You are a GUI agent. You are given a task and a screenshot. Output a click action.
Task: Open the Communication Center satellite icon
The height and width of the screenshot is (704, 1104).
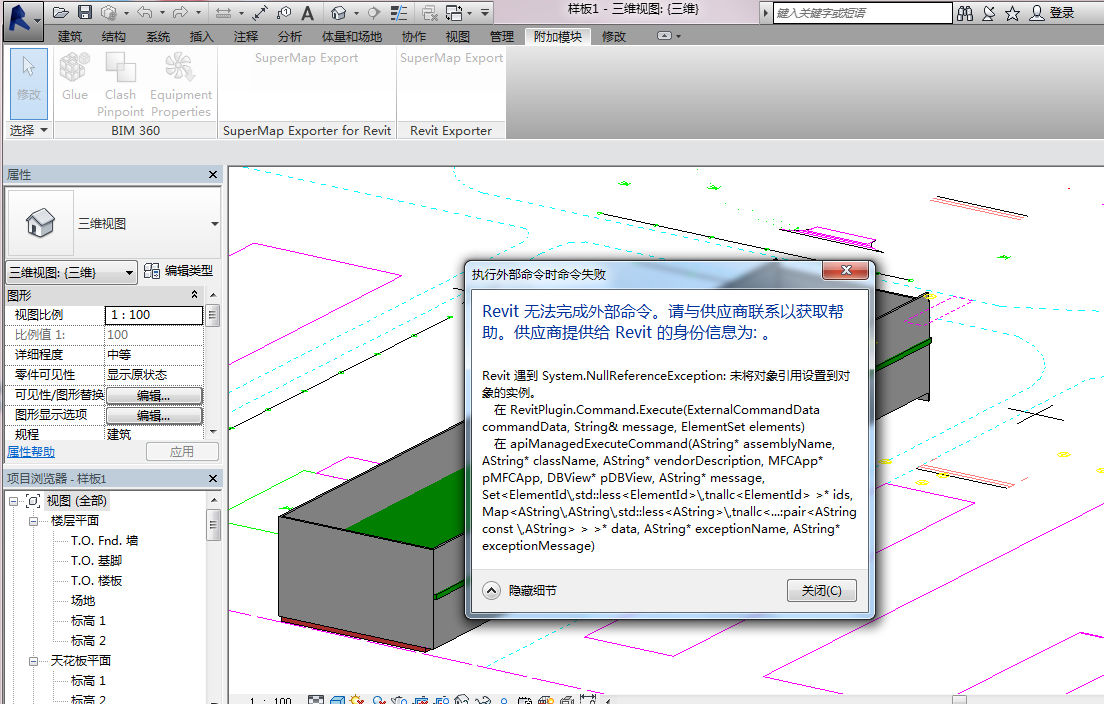pos(989,13)
